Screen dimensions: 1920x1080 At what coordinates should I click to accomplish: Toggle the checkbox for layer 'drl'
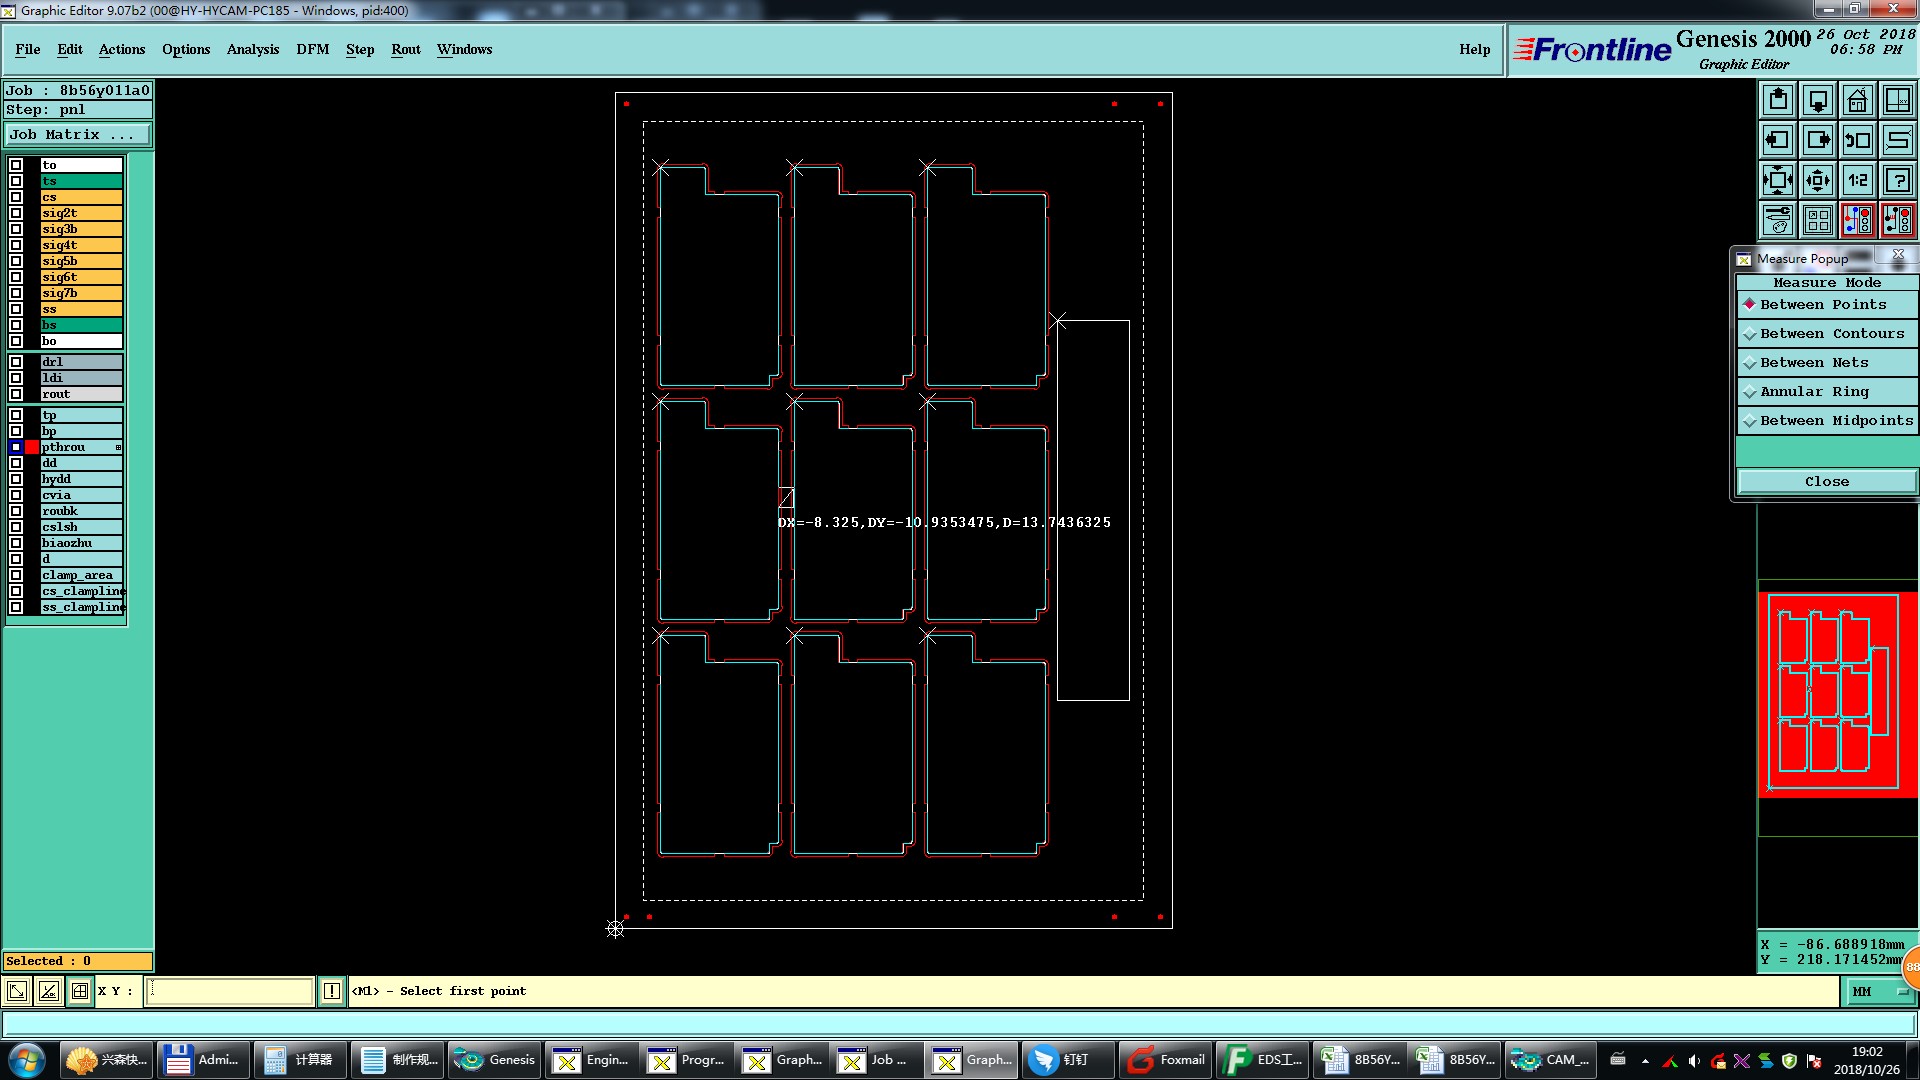16,362
